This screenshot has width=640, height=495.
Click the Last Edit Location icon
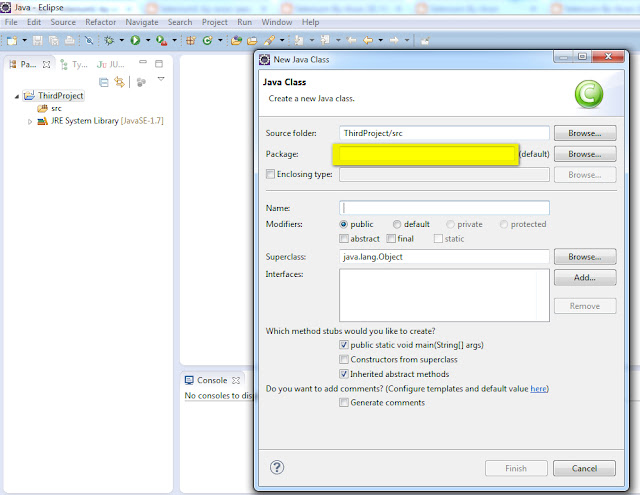pos(351,40)
